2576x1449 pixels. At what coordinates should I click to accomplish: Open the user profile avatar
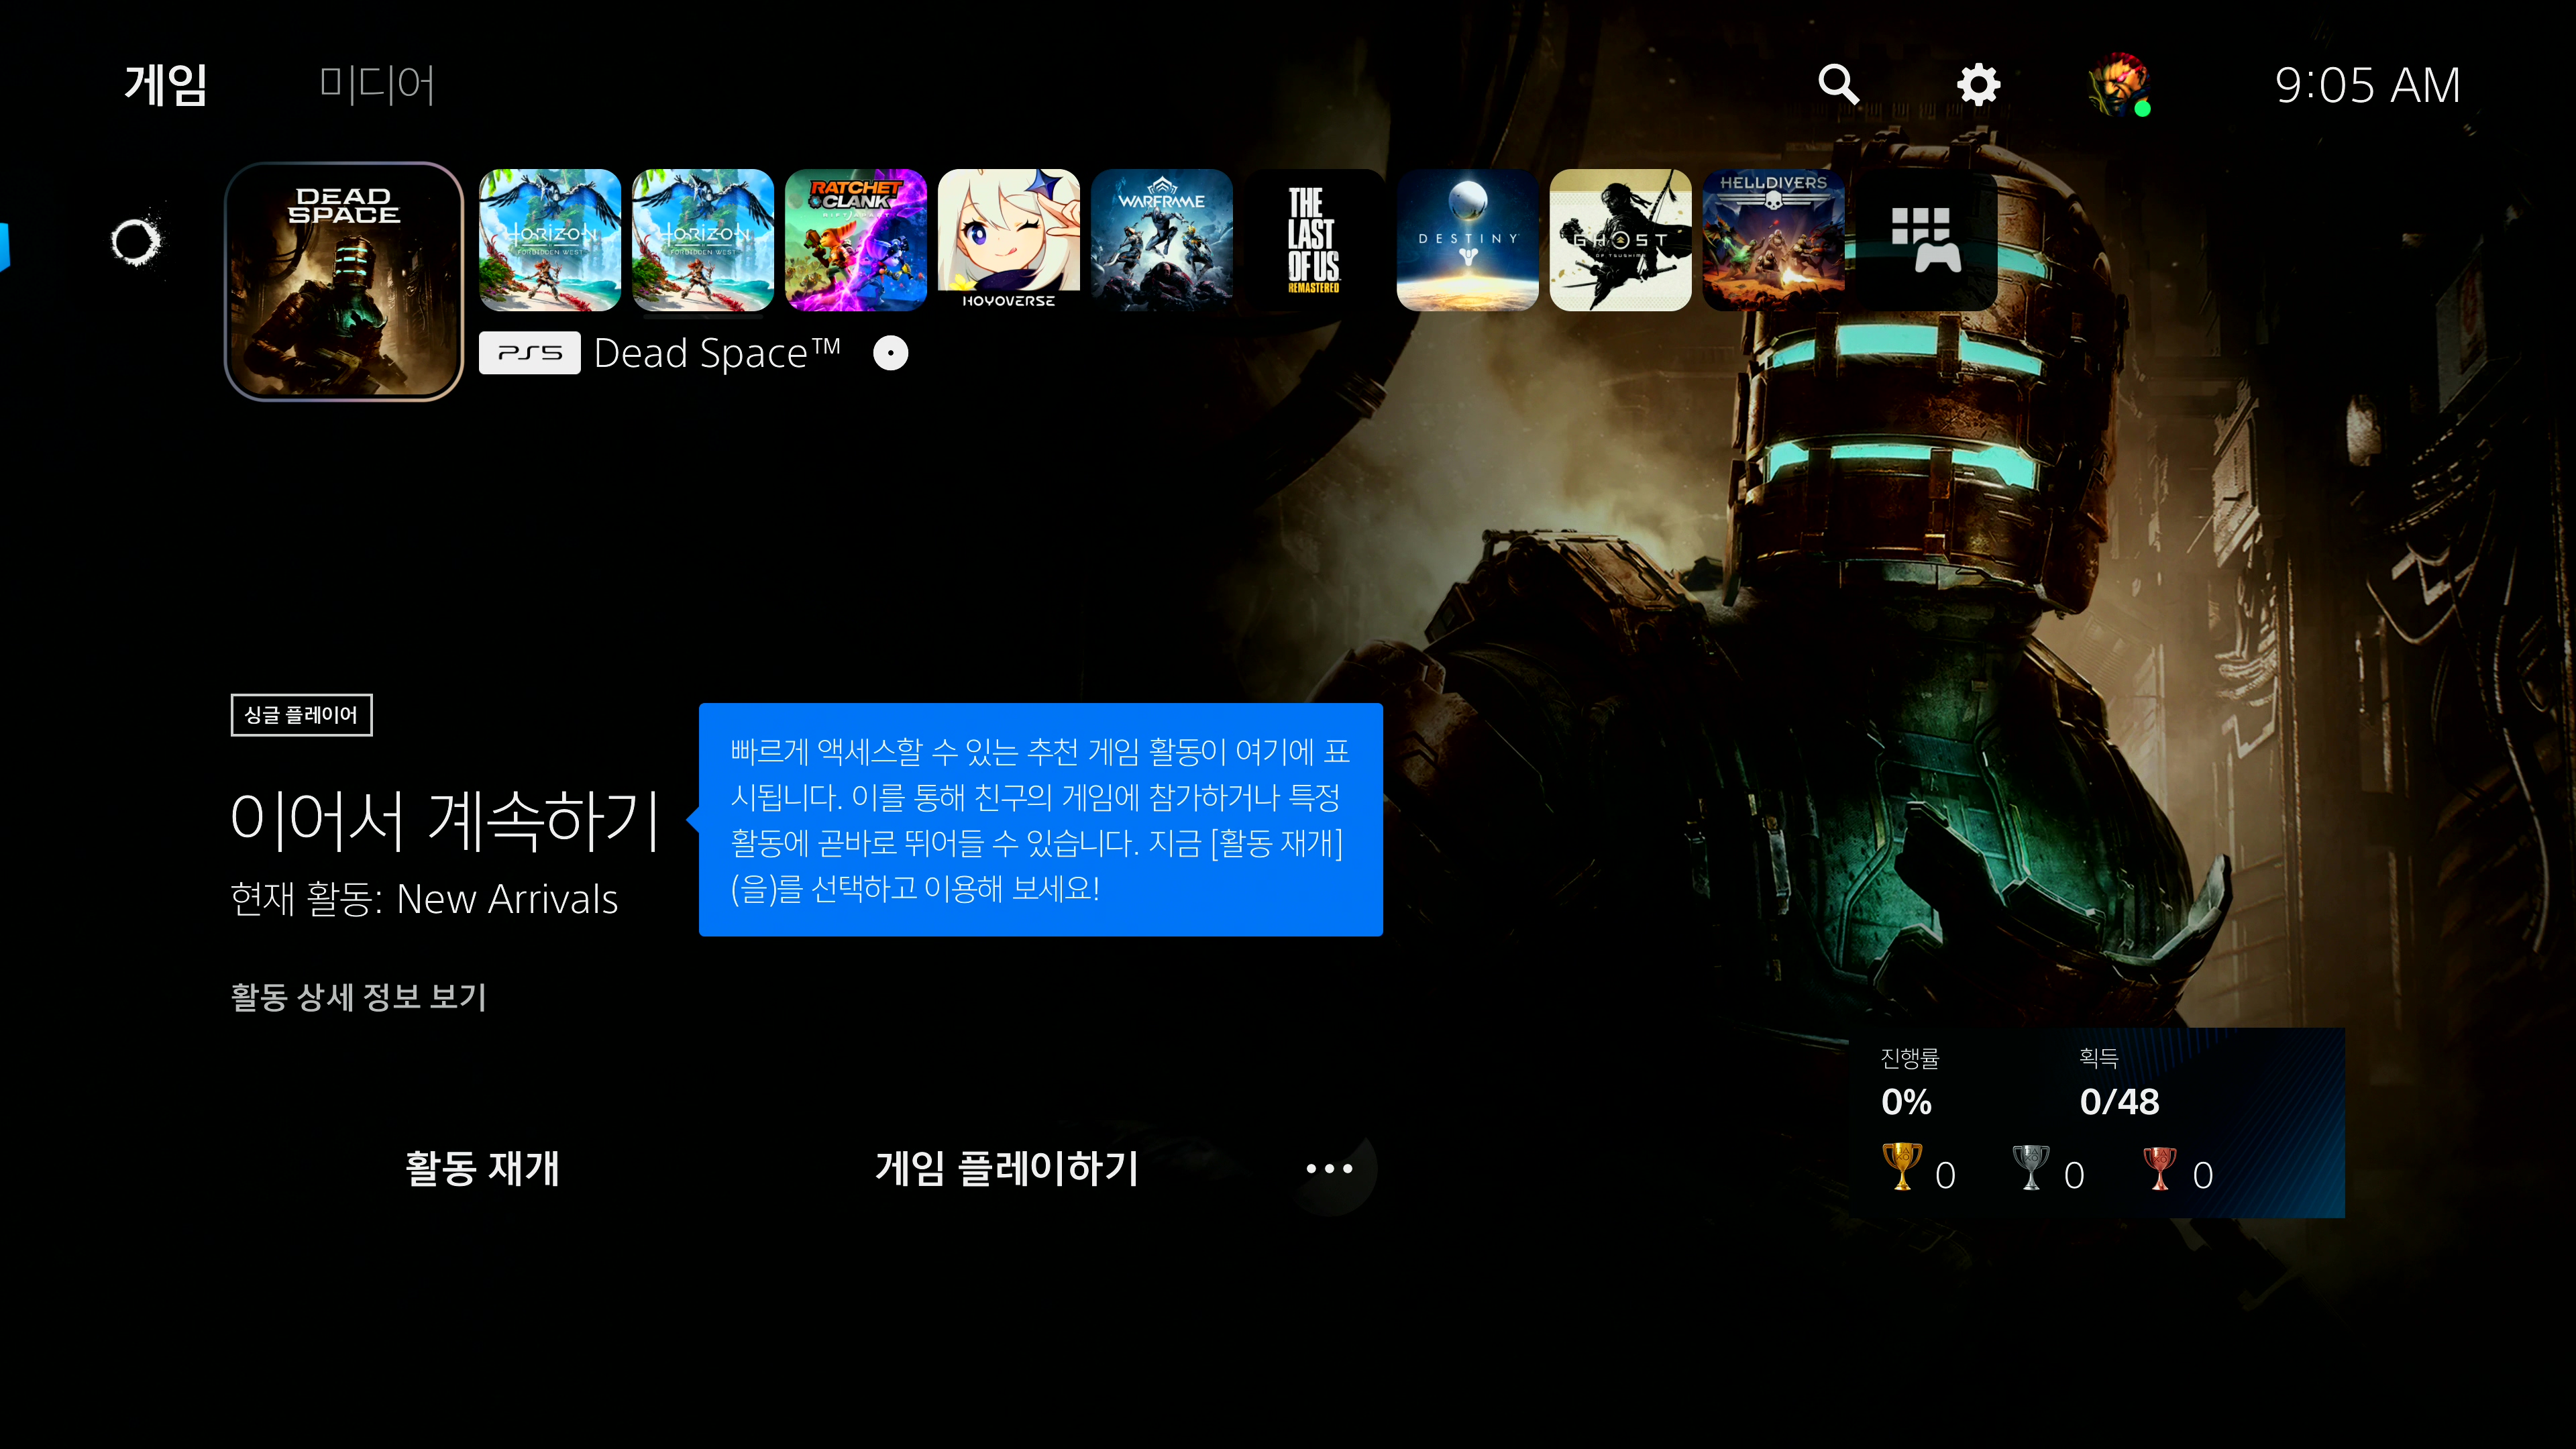(2119, 85)
